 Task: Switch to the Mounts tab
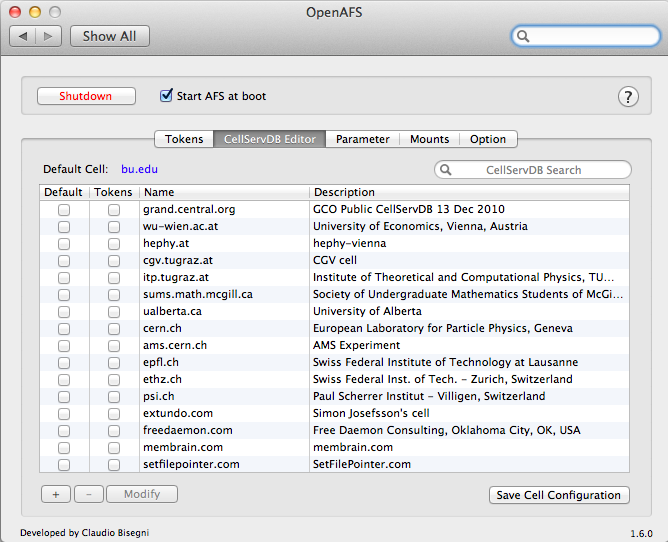click(x=429, y=139)
